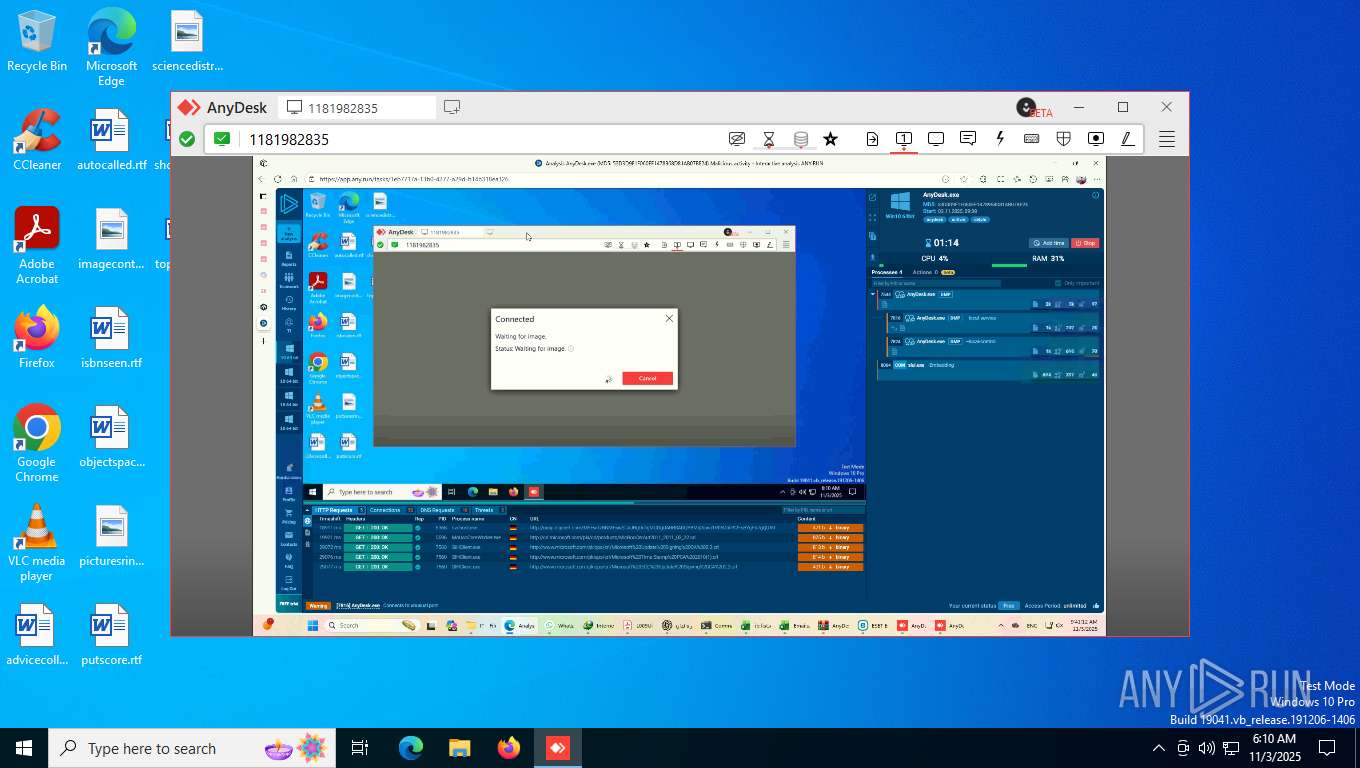The height and width of the screenshot is (768, 1360).
Task: Open Firefox desktop shortcut
Action: pos(37,338)
